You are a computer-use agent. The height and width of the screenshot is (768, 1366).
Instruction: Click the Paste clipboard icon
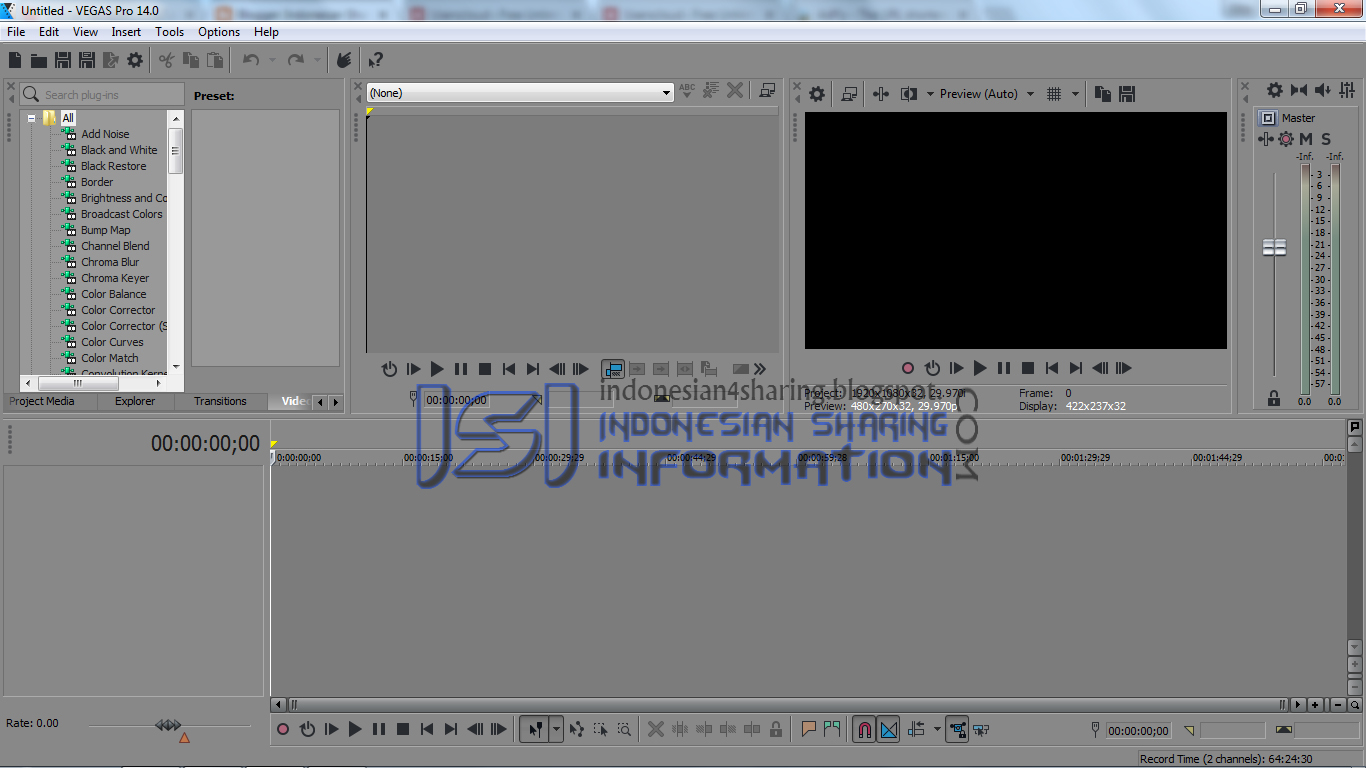click(215, 61)
